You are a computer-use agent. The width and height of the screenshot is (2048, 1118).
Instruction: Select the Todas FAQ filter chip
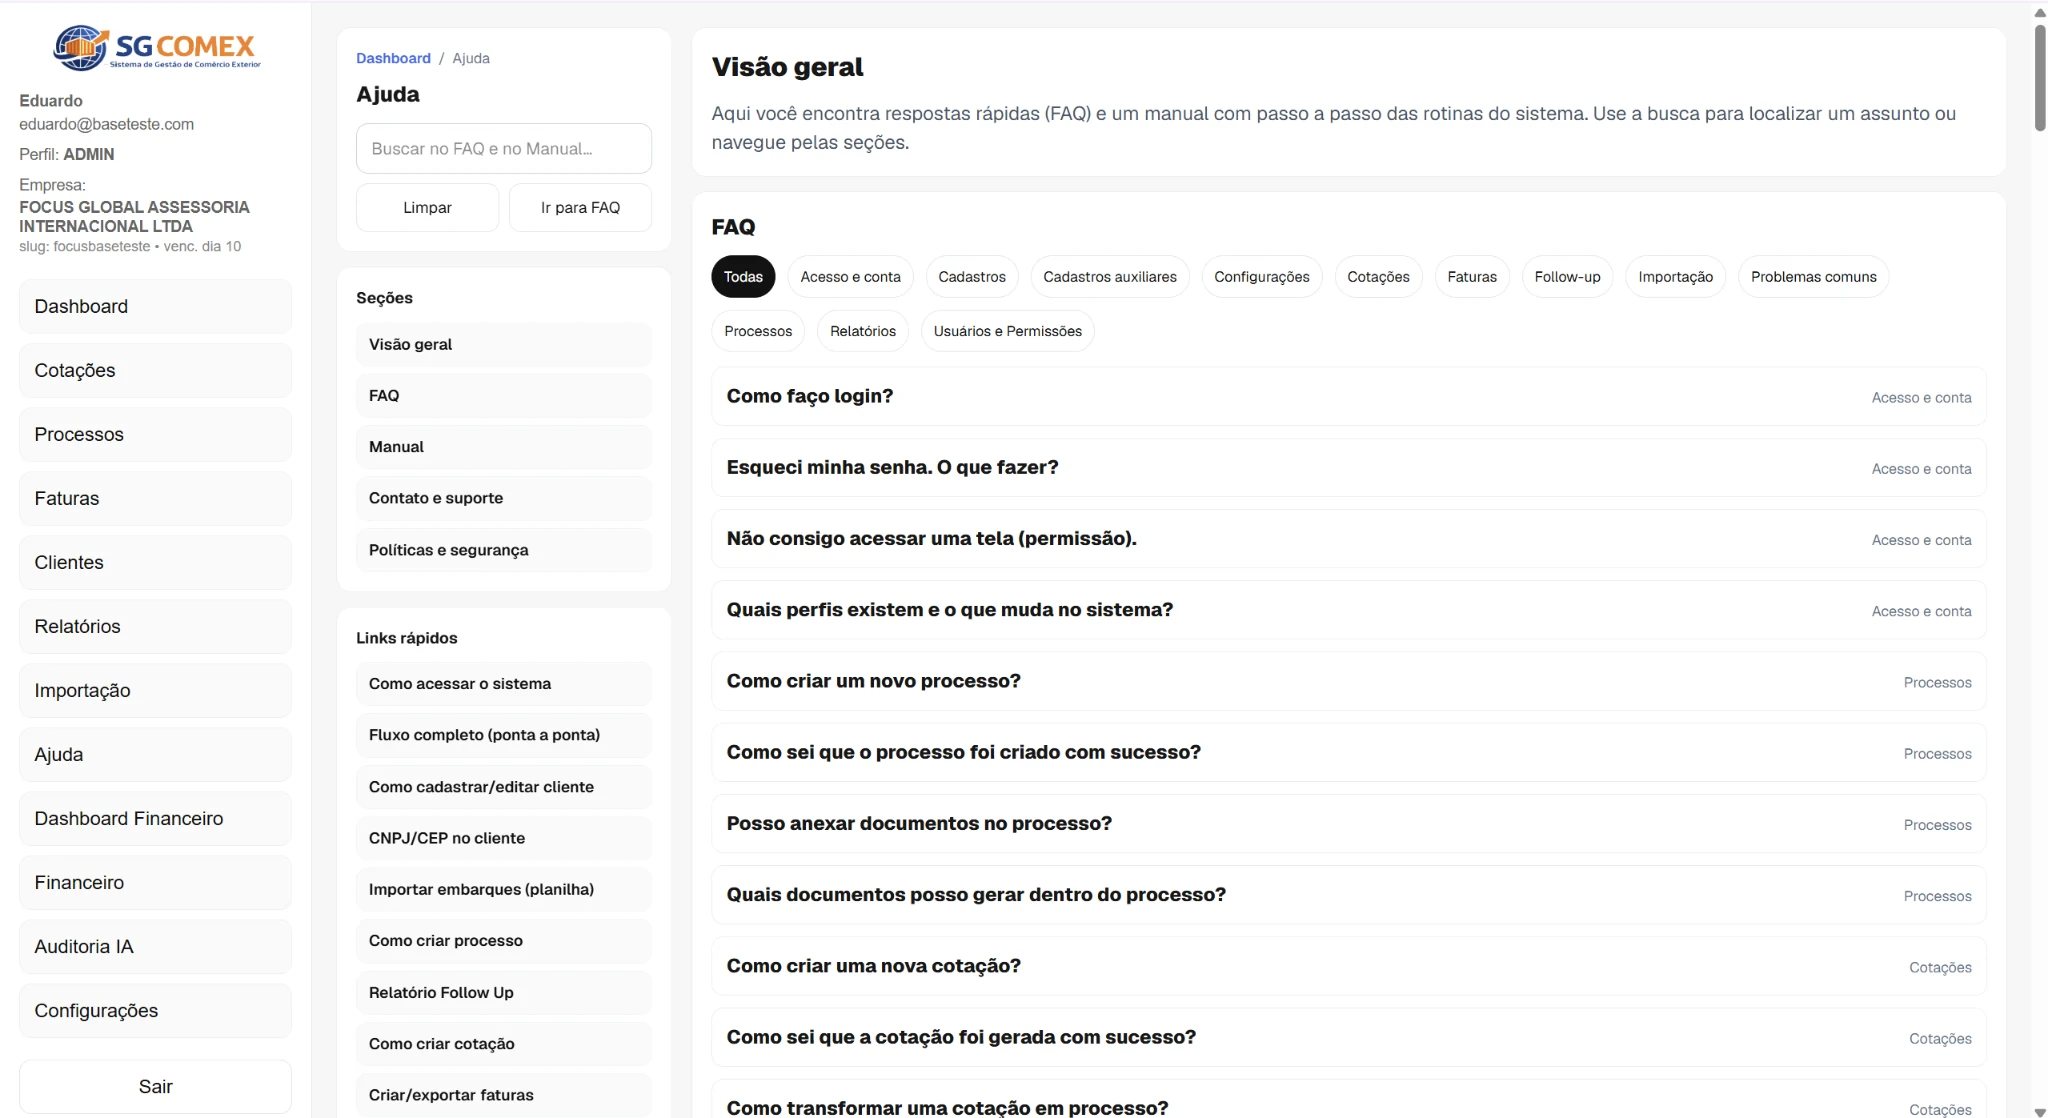click(x=743, y=277)
